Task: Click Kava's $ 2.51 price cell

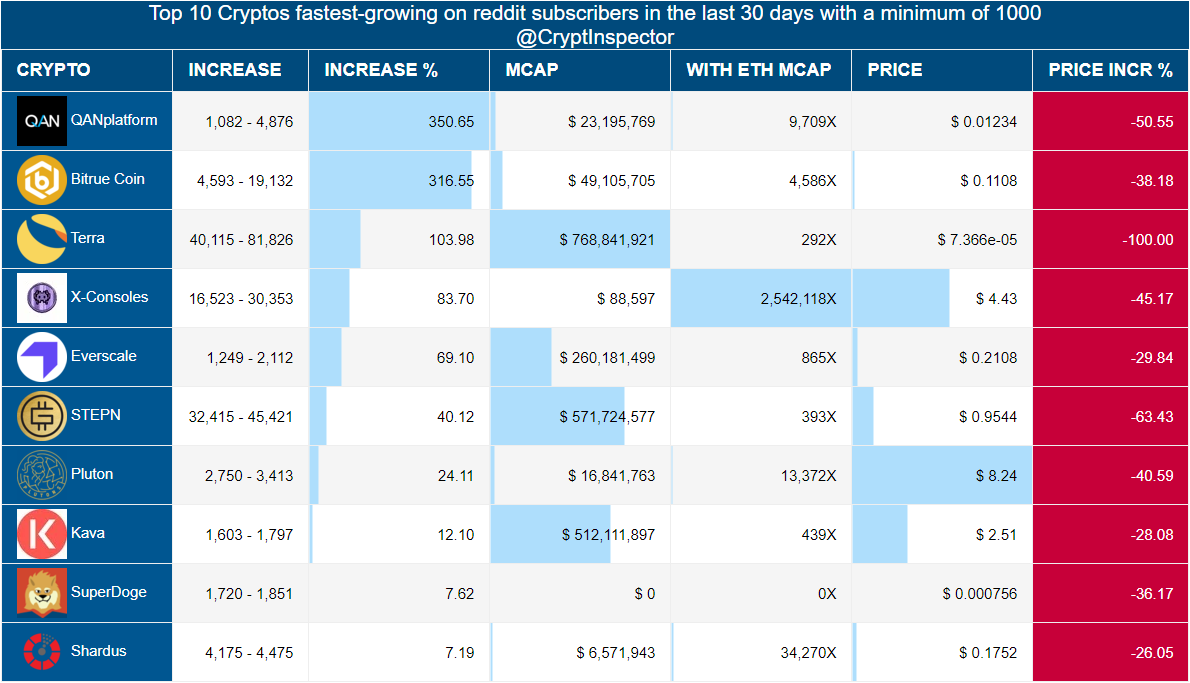Action: 942,534
